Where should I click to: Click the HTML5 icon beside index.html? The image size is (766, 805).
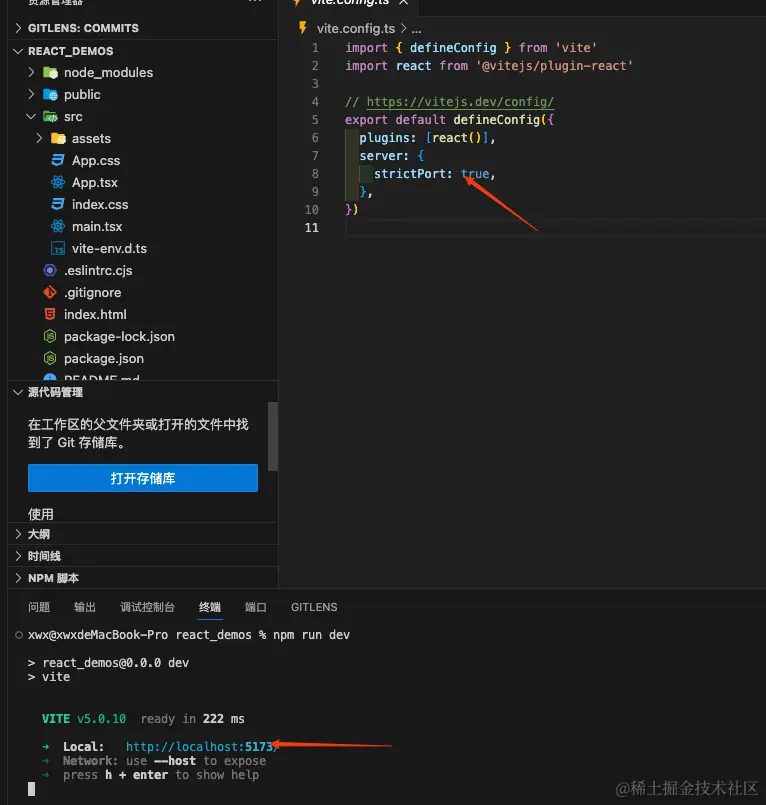pos(50,314)
